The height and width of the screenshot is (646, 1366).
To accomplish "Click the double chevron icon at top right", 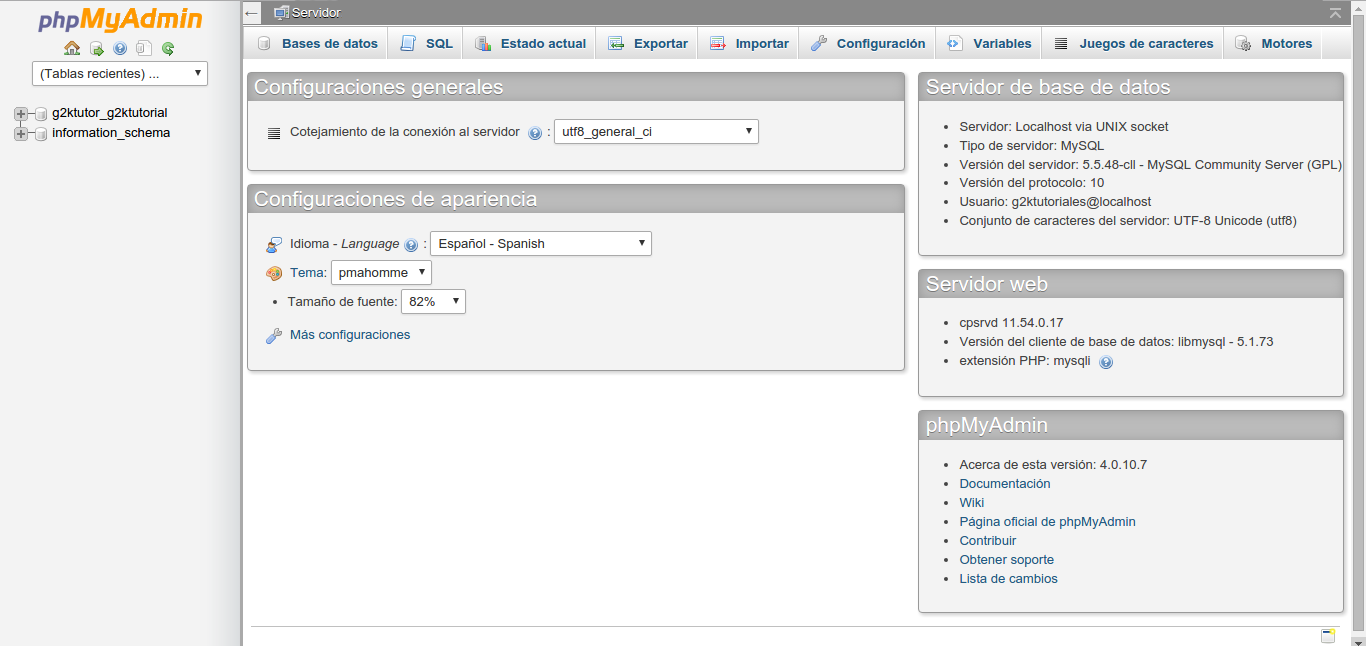I will point(1335,13).
